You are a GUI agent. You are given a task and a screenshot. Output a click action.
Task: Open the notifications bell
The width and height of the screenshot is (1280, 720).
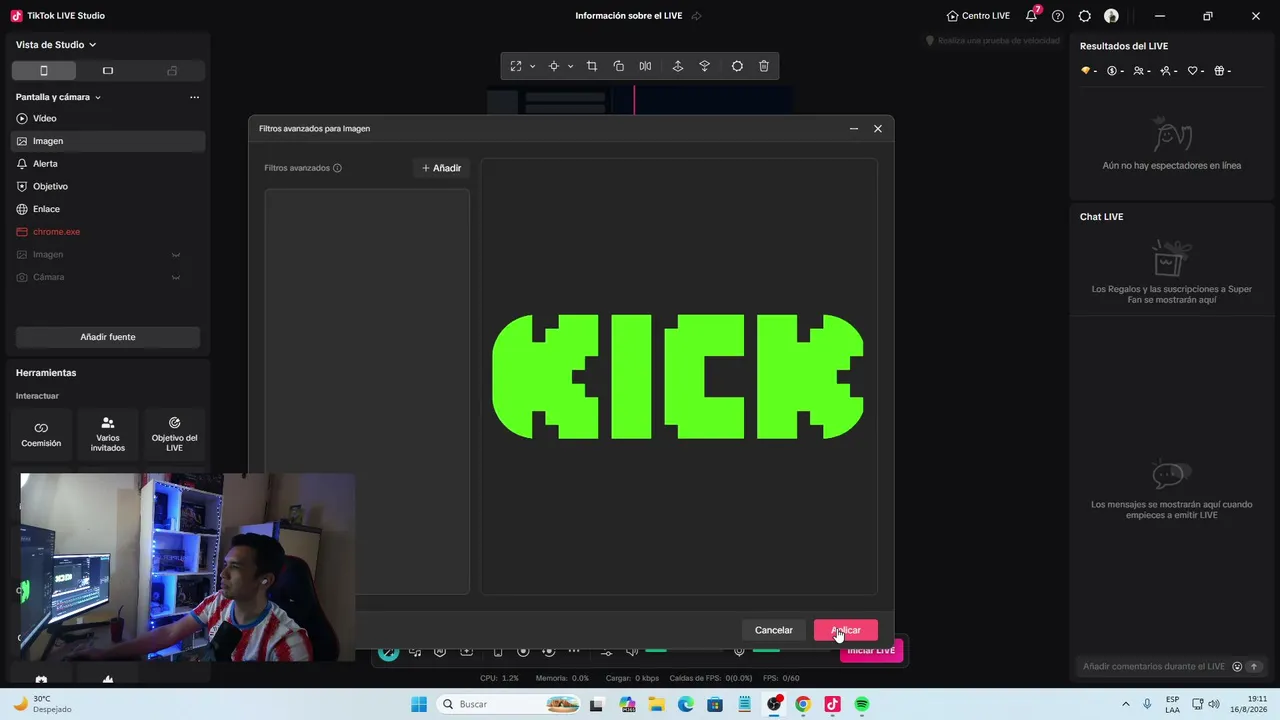[1032, 16]
